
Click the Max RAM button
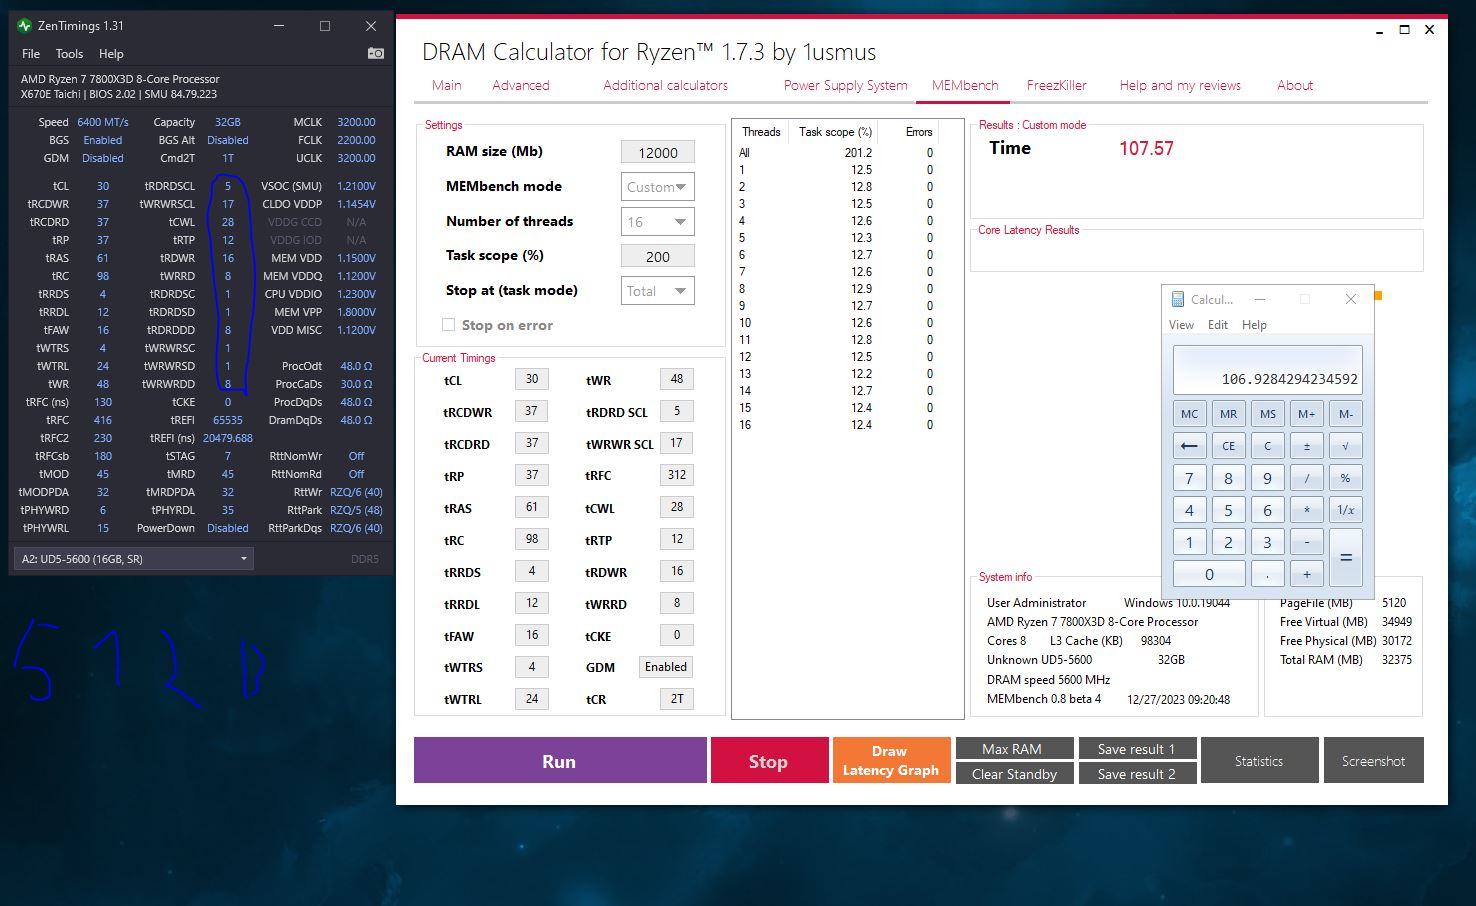pyautogui.click(x=1014, y=748)
